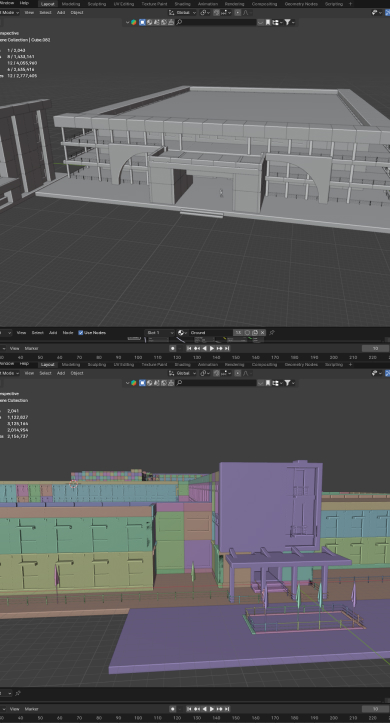Switch to Shading tab in top window
The height and width of the screenshot is (723, 390).
pyautogui.click(x=182, y=4)
